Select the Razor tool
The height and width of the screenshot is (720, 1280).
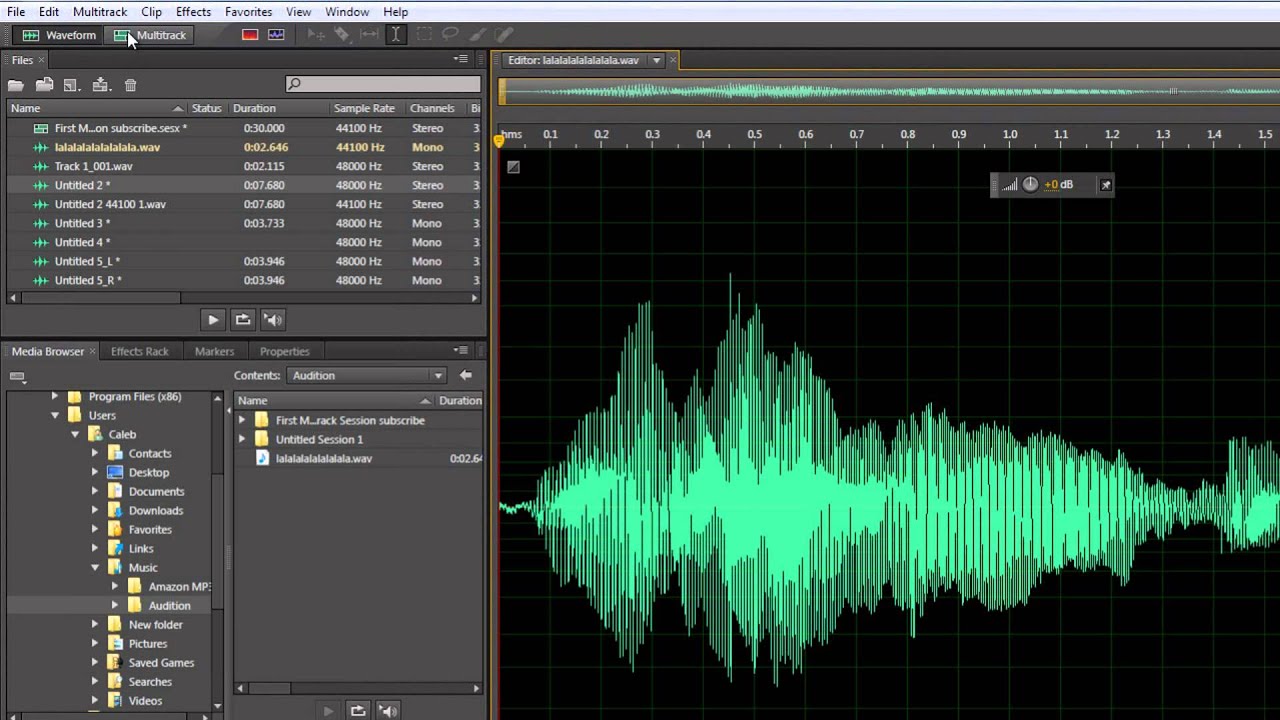coord(342,35)
